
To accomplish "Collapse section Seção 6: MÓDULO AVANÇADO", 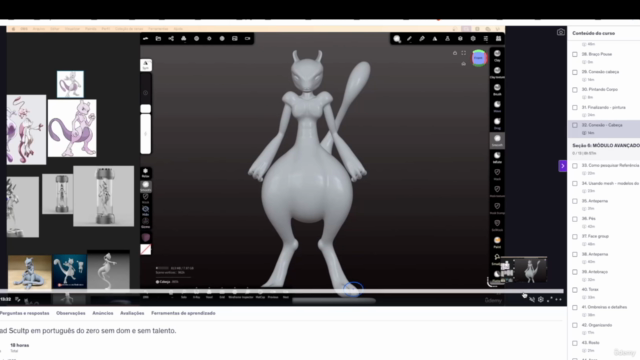I will [605, 149].
